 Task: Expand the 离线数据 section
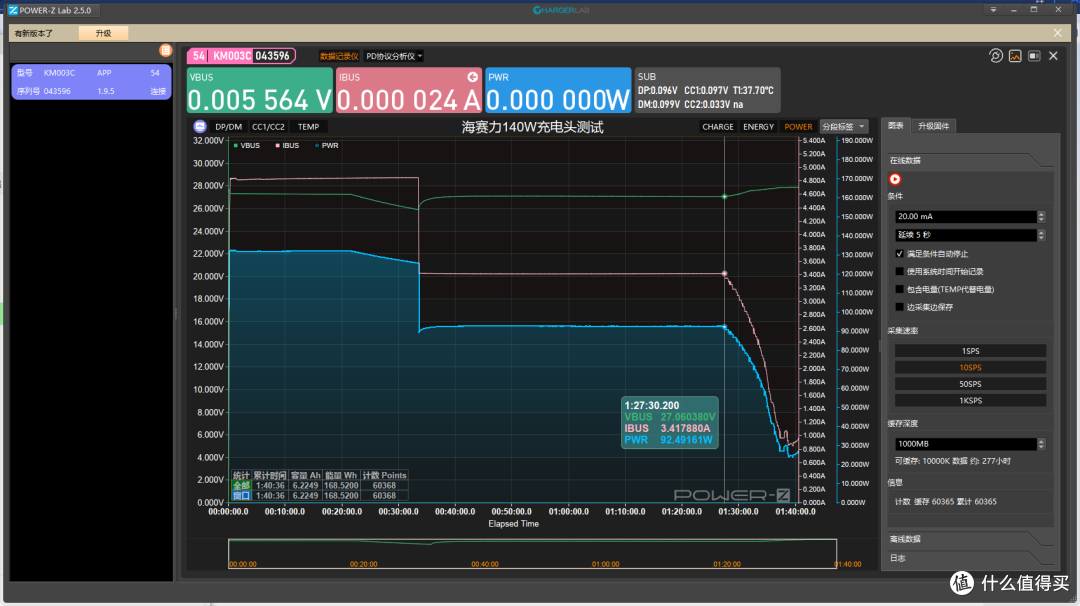tap(970, 539)
